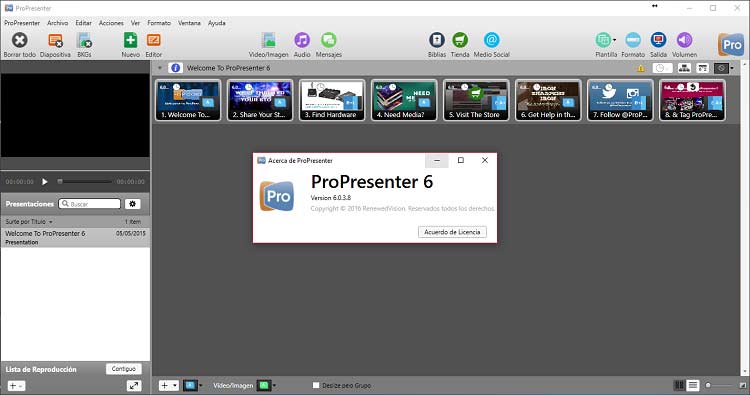750x395 pixels.
Task: Open the Ver menu
Action: (135, 23)
